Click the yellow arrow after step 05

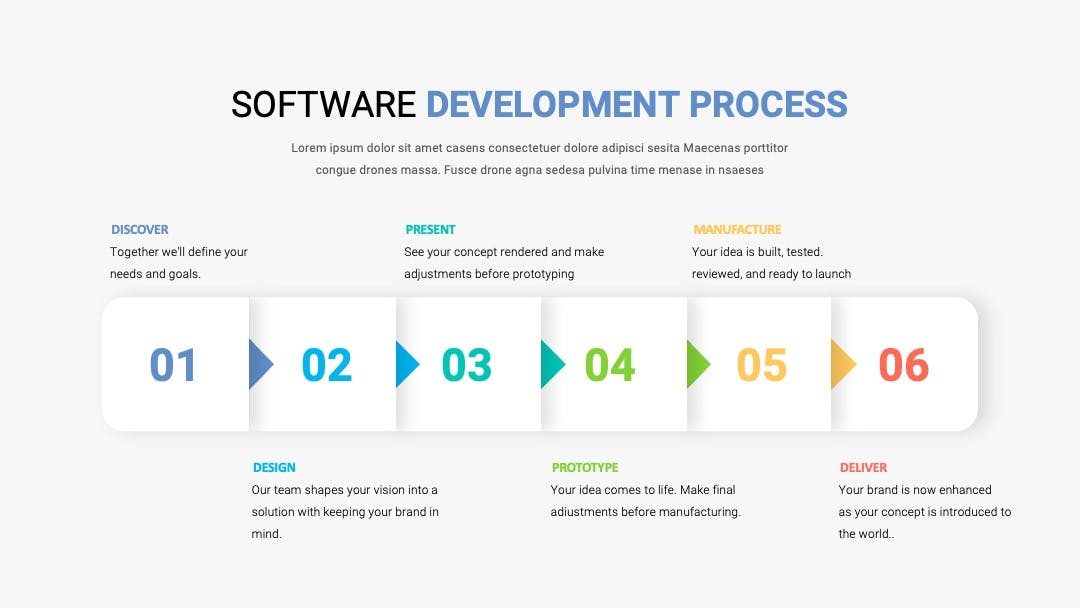(x=844, y=364)
